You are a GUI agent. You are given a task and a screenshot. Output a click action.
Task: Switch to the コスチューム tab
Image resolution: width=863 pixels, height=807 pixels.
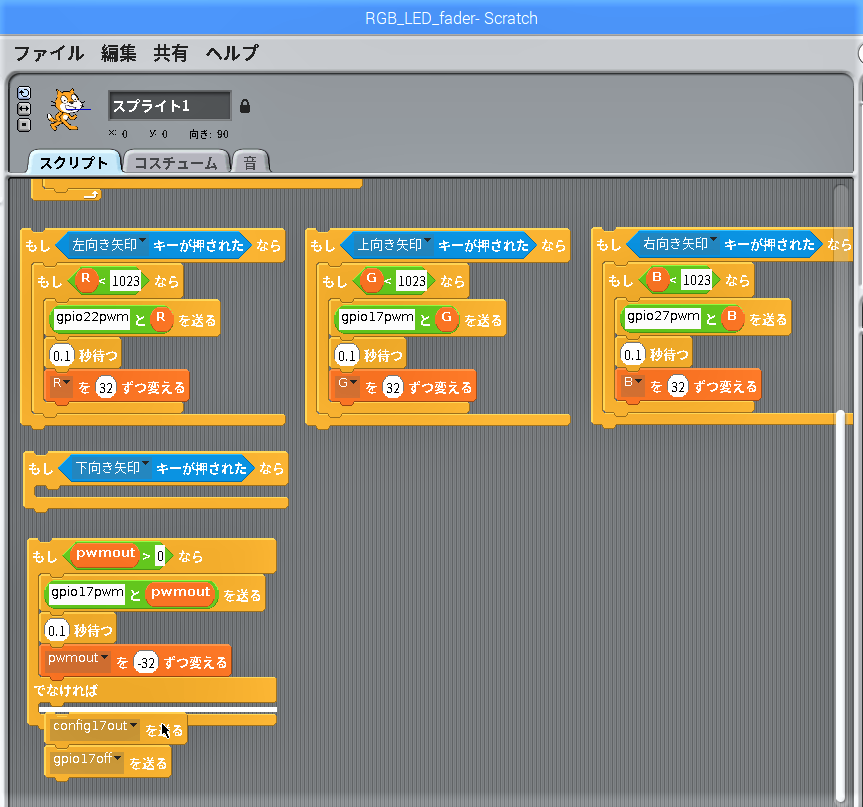(176, 163)
